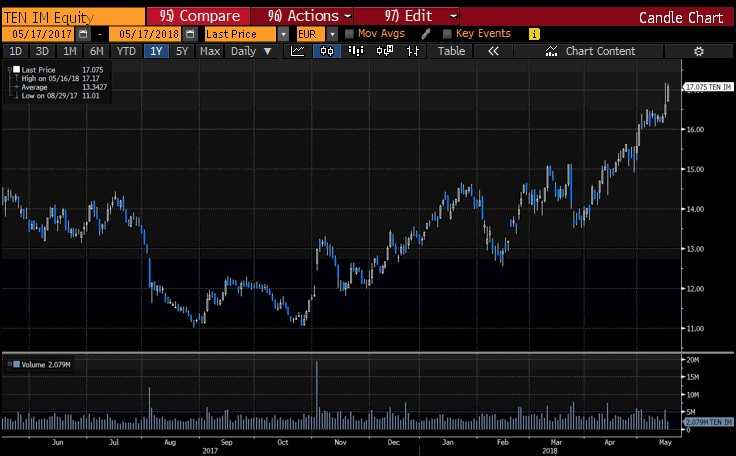Click the EUR currency field
Viewport: 736px width, 456px height.
coord(311,34)
